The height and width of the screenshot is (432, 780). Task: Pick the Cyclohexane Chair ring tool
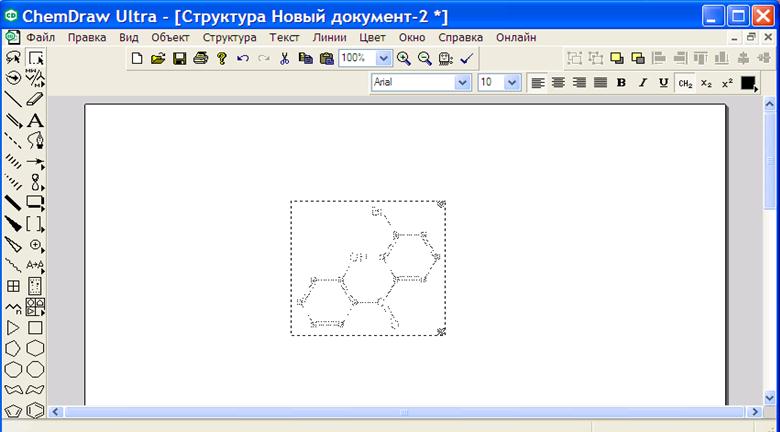pos(13,390)
